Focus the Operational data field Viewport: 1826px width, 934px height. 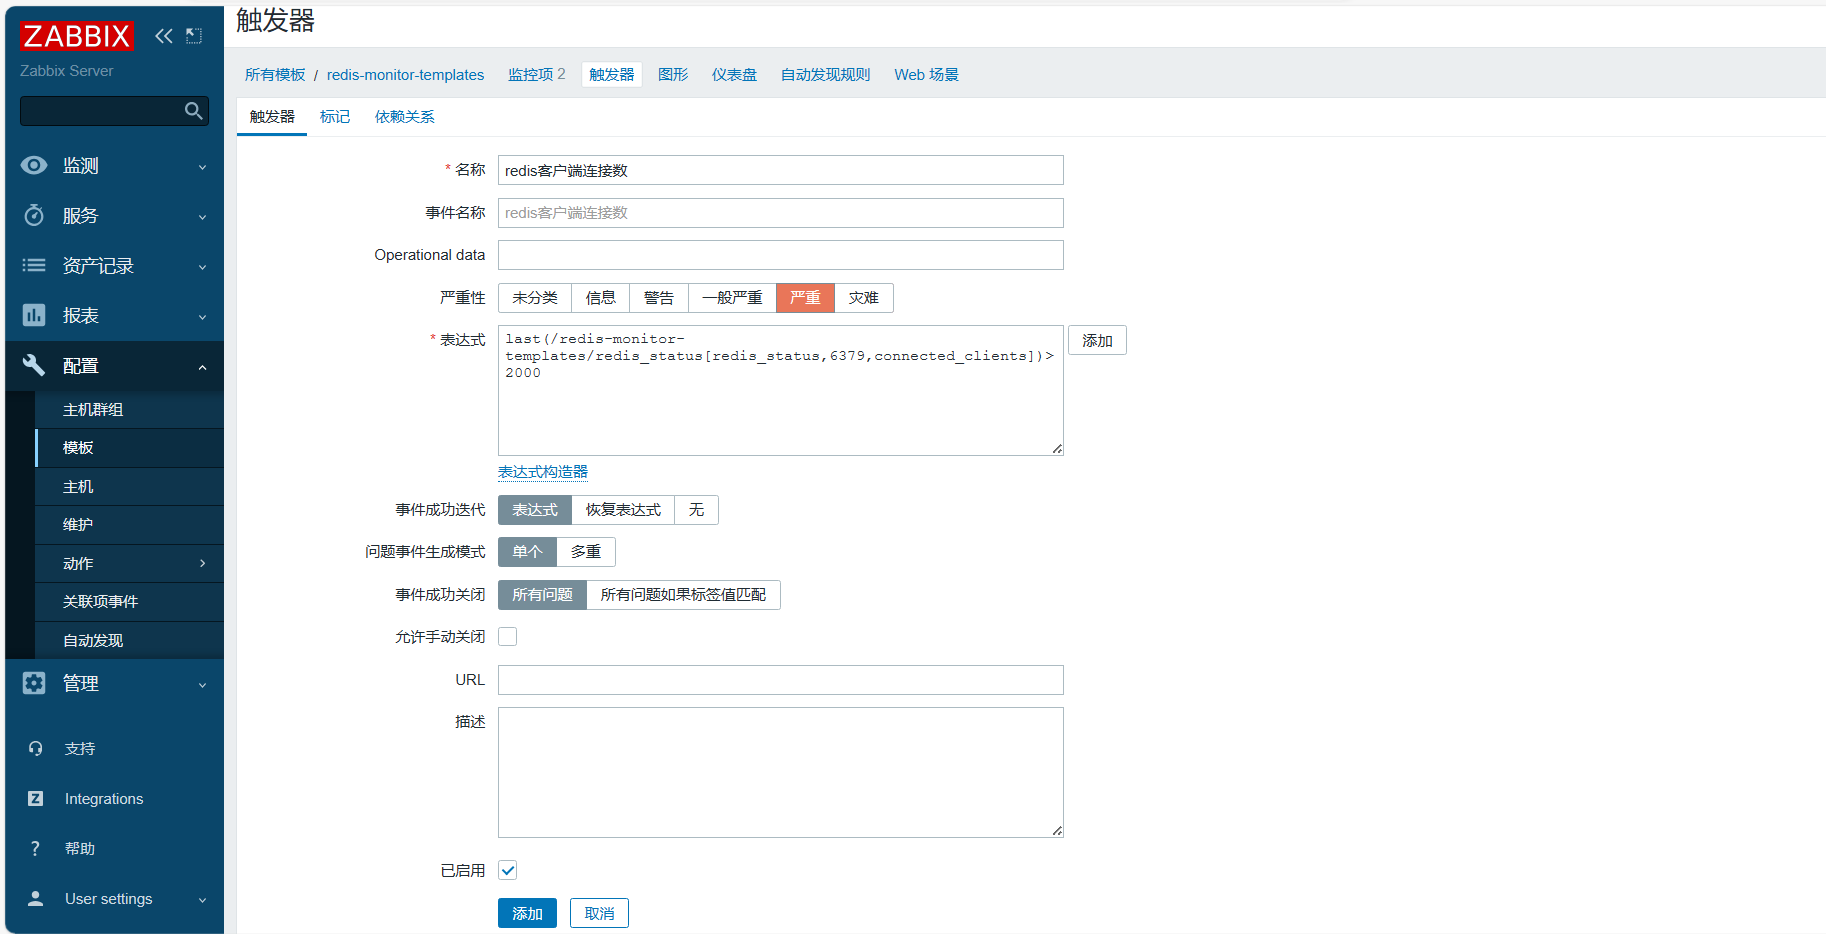click(781, 255)
